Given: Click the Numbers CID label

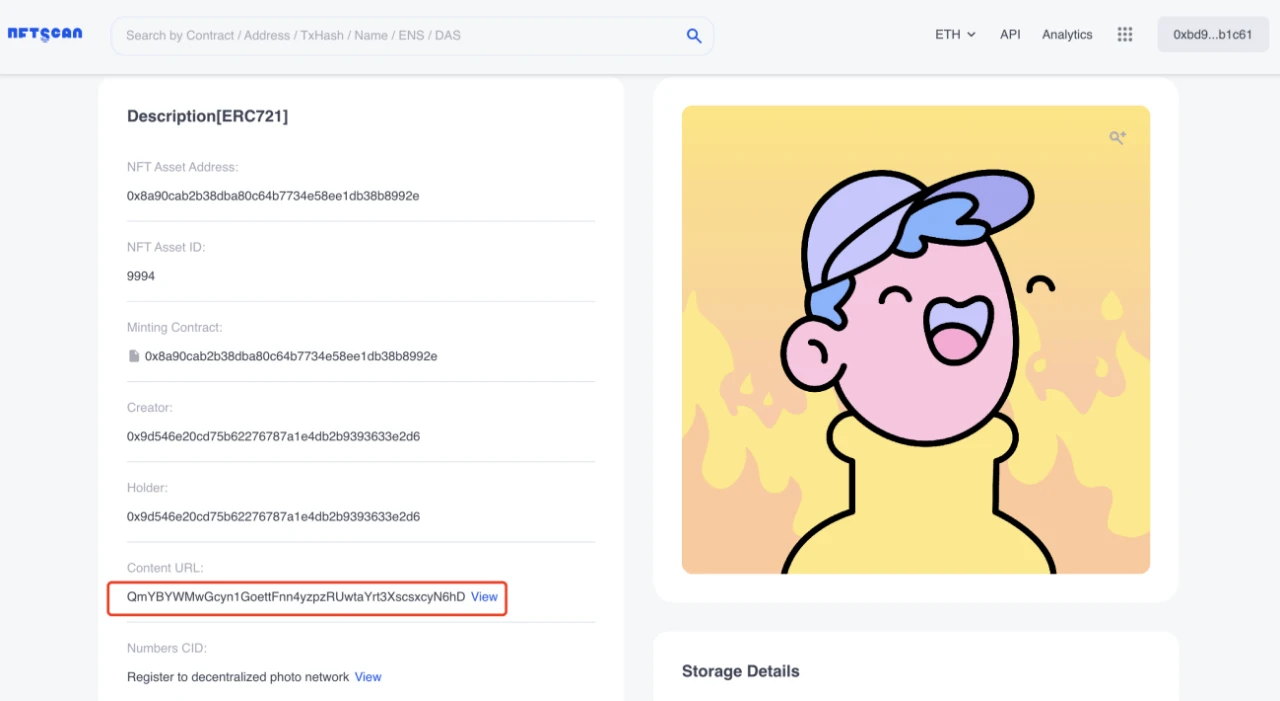Looking at the screenshot, I should click(167, 648).
